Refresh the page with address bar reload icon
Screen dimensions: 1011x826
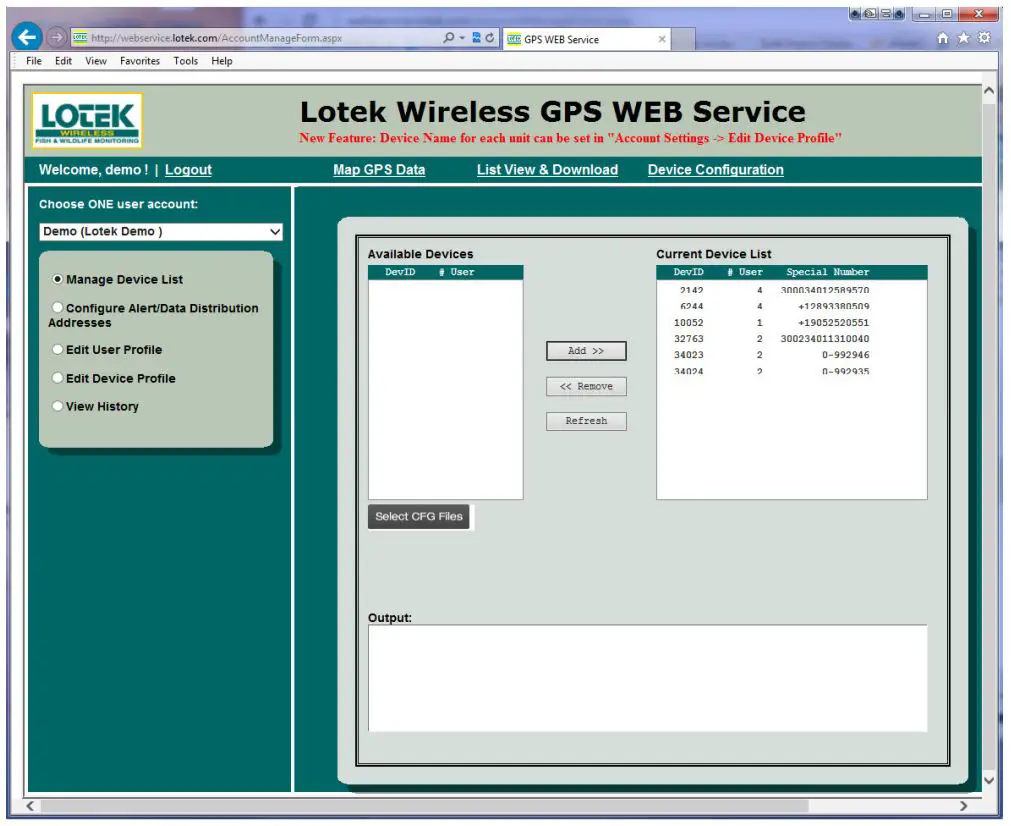point(490,38)
